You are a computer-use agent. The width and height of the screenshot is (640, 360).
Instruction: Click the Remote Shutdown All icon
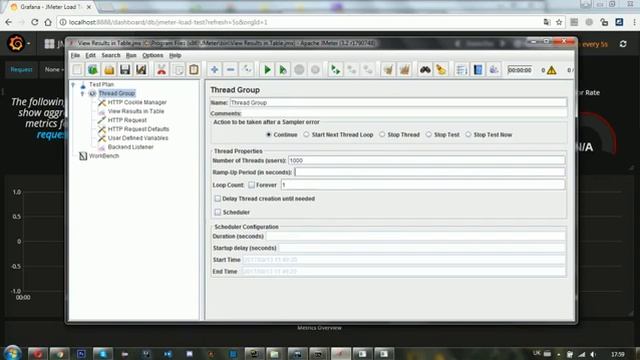coord(368,70)
